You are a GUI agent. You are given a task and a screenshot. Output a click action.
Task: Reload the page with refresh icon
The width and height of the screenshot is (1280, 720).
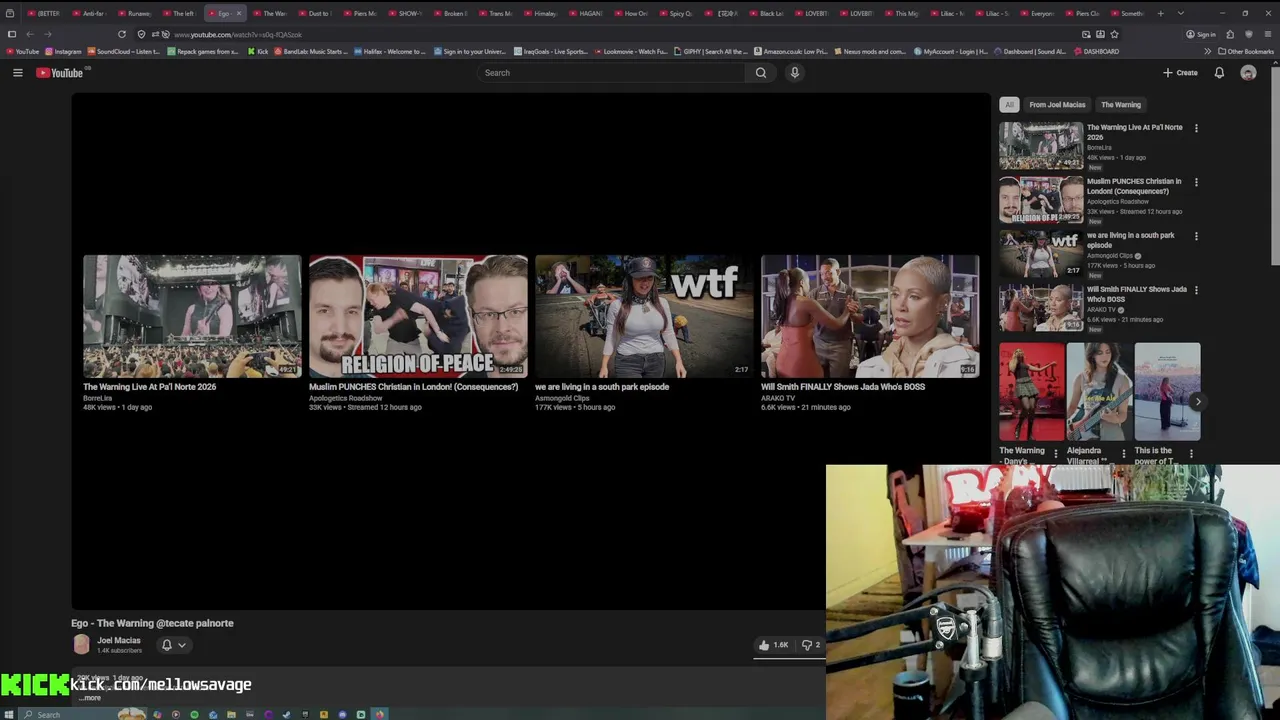[122, 34]
